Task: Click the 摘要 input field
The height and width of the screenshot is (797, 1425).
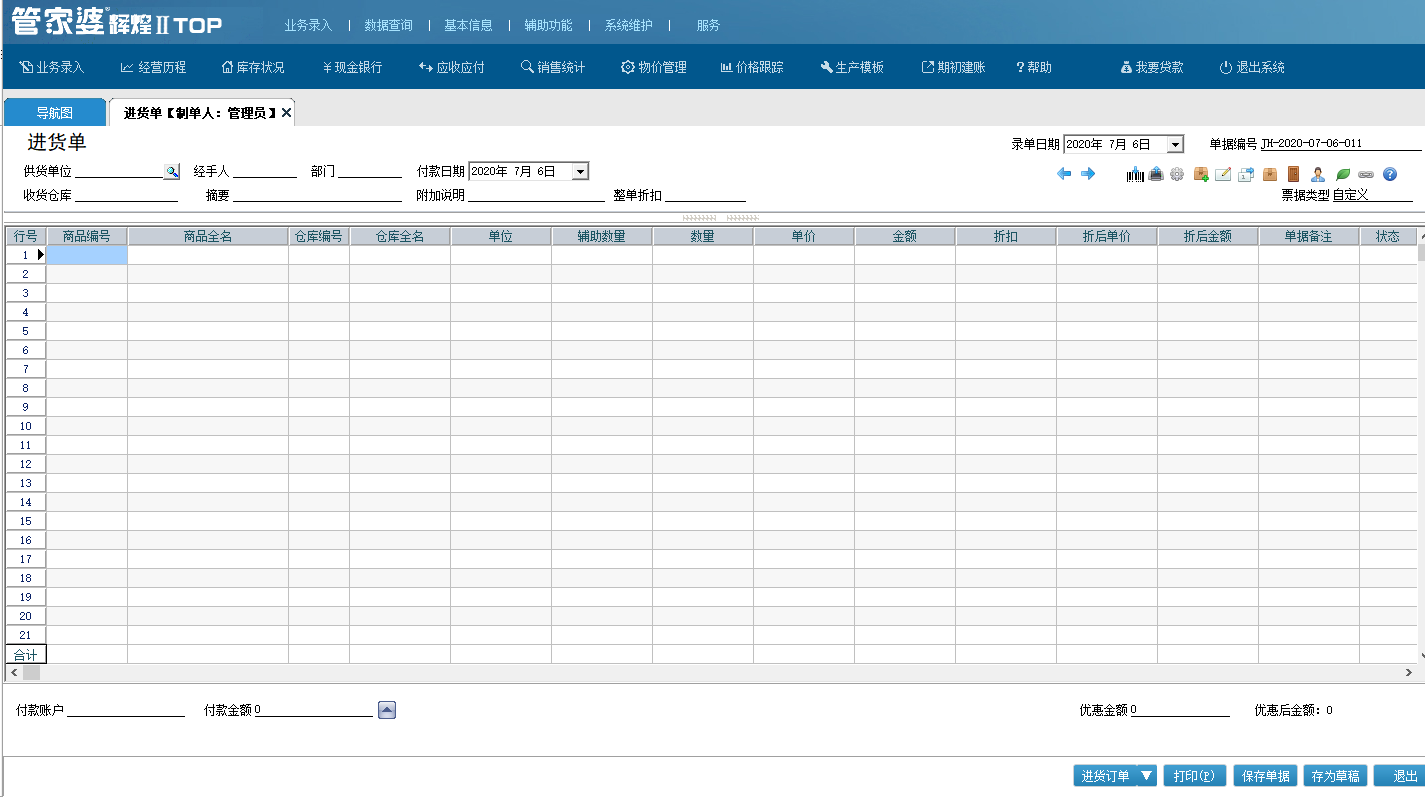Action: point(317,195)
